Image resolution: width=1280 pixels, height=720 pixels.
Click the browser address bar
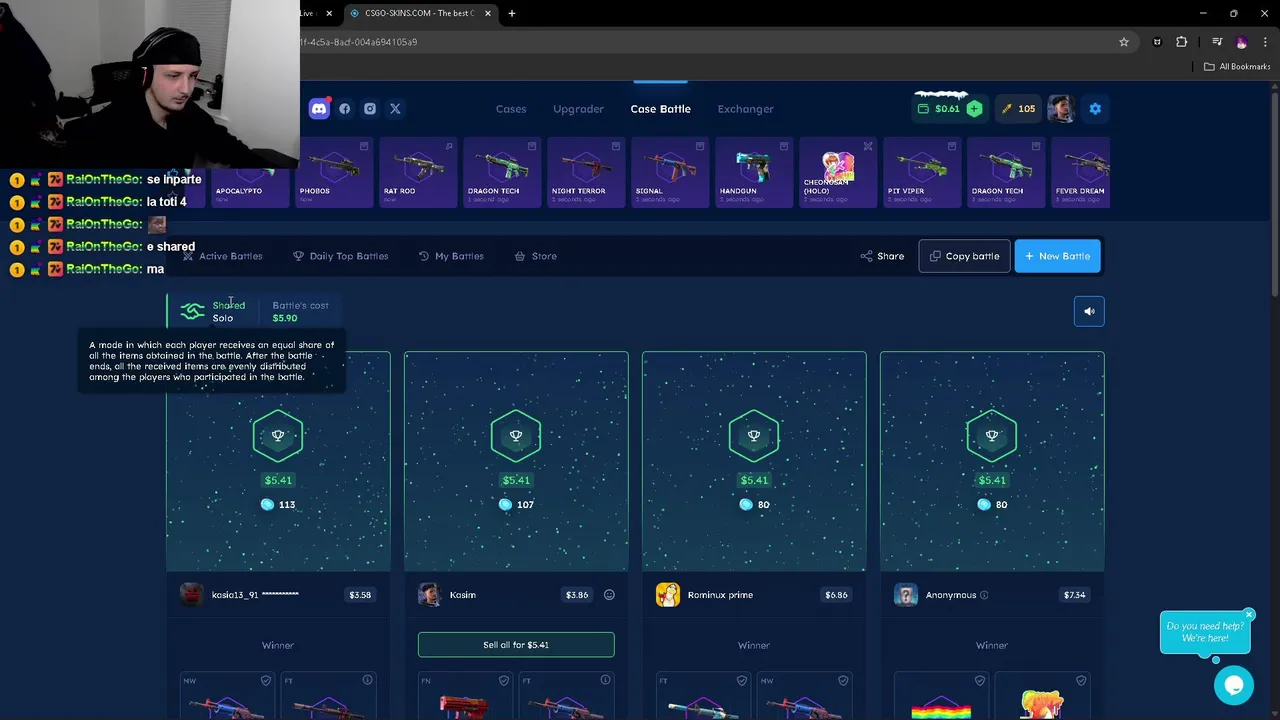(x=700, y=42)
